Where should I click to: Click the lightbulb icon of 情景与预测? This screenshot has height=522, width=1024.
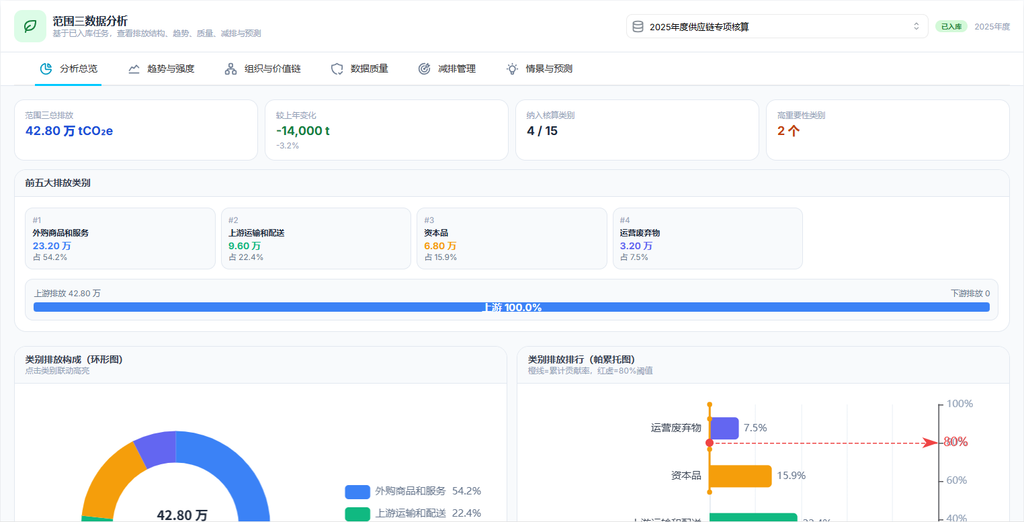pos(513,69)
